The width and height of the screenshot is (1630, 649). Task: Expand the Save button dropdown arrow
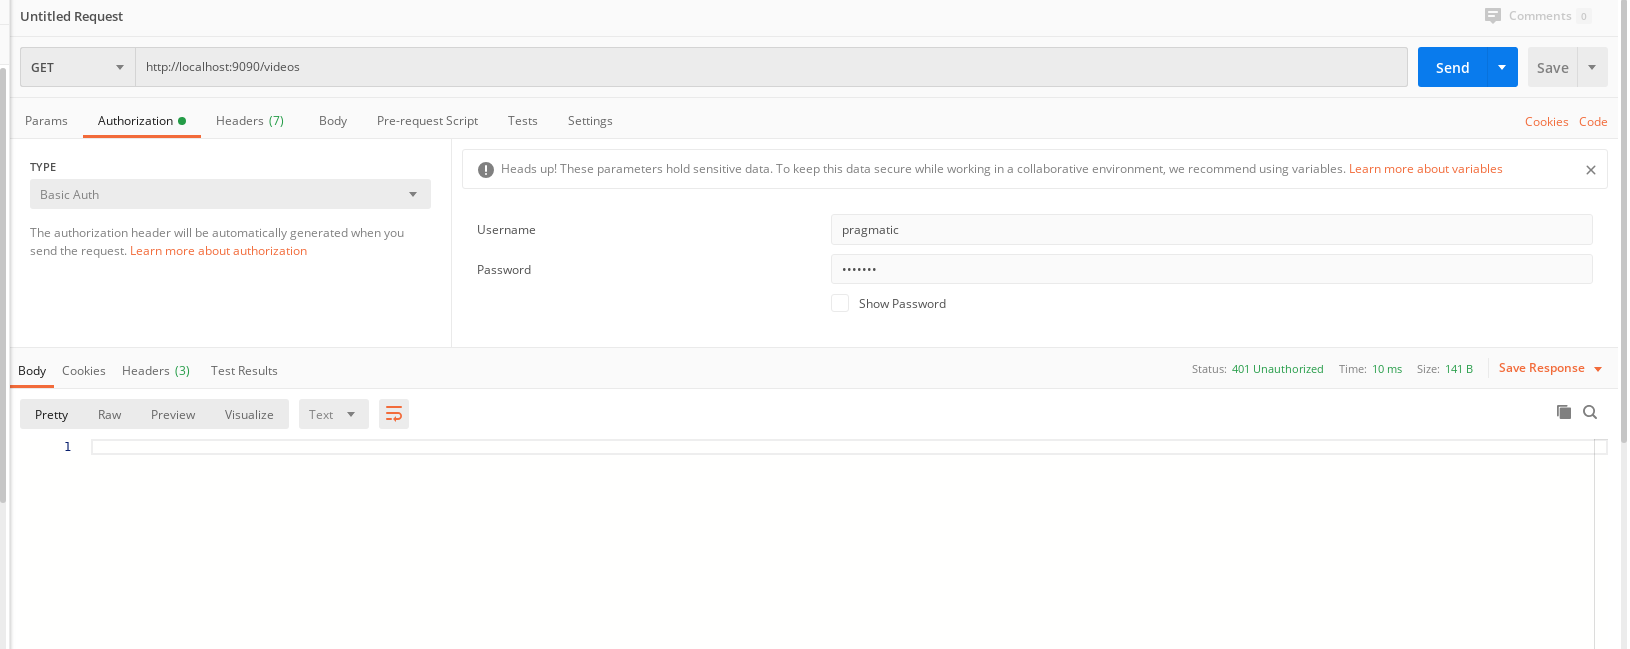pyautogui.click(x=1592, y=67)
